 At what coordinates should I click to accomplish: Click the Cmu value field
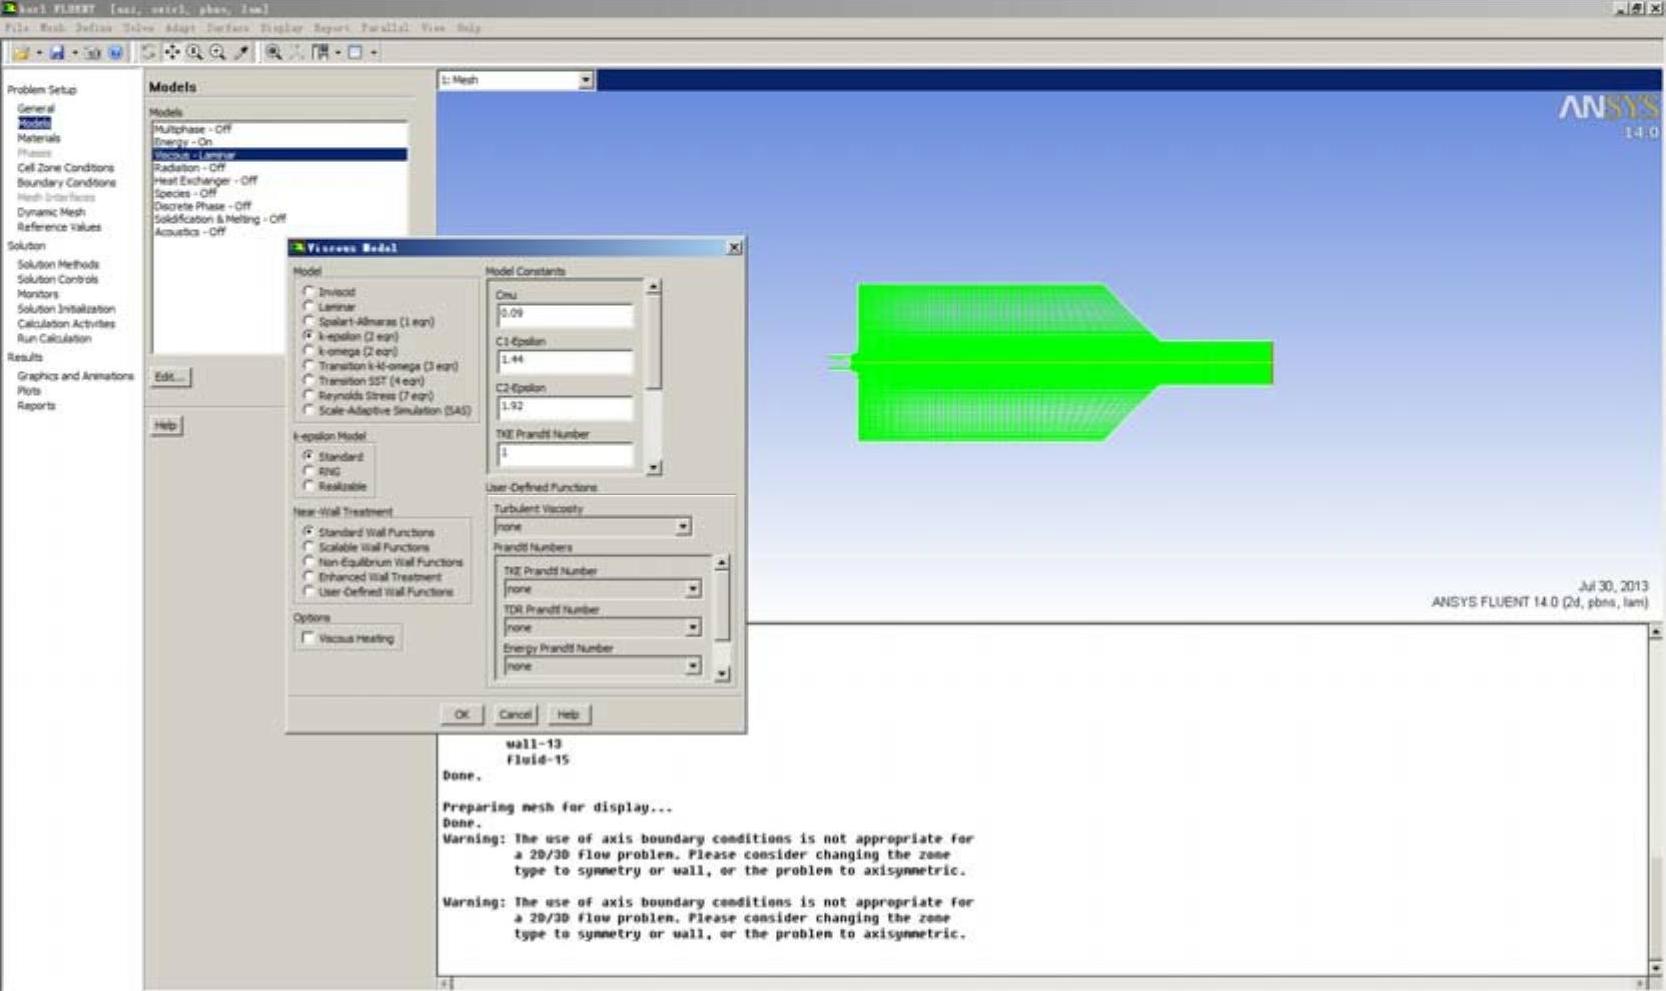pos(565,315)
